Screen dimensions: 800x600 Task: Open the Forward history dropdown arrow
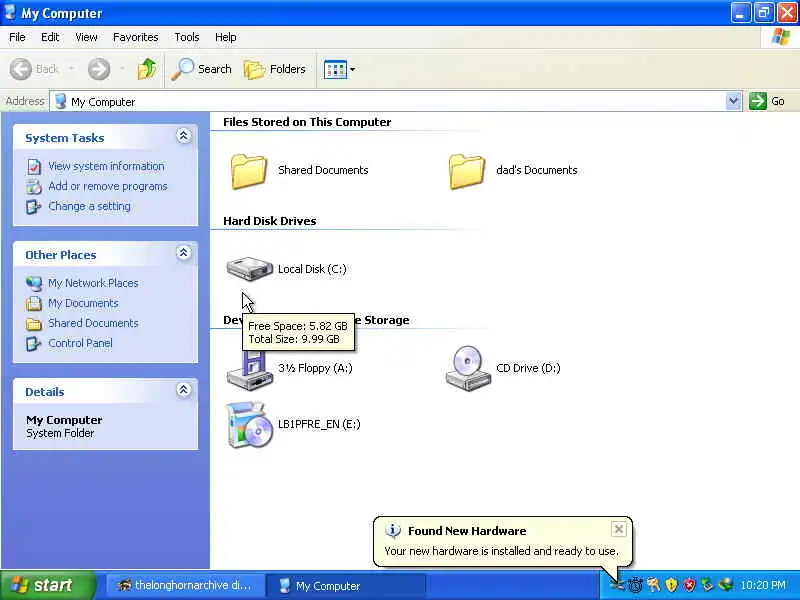click(x=122, y=69)
